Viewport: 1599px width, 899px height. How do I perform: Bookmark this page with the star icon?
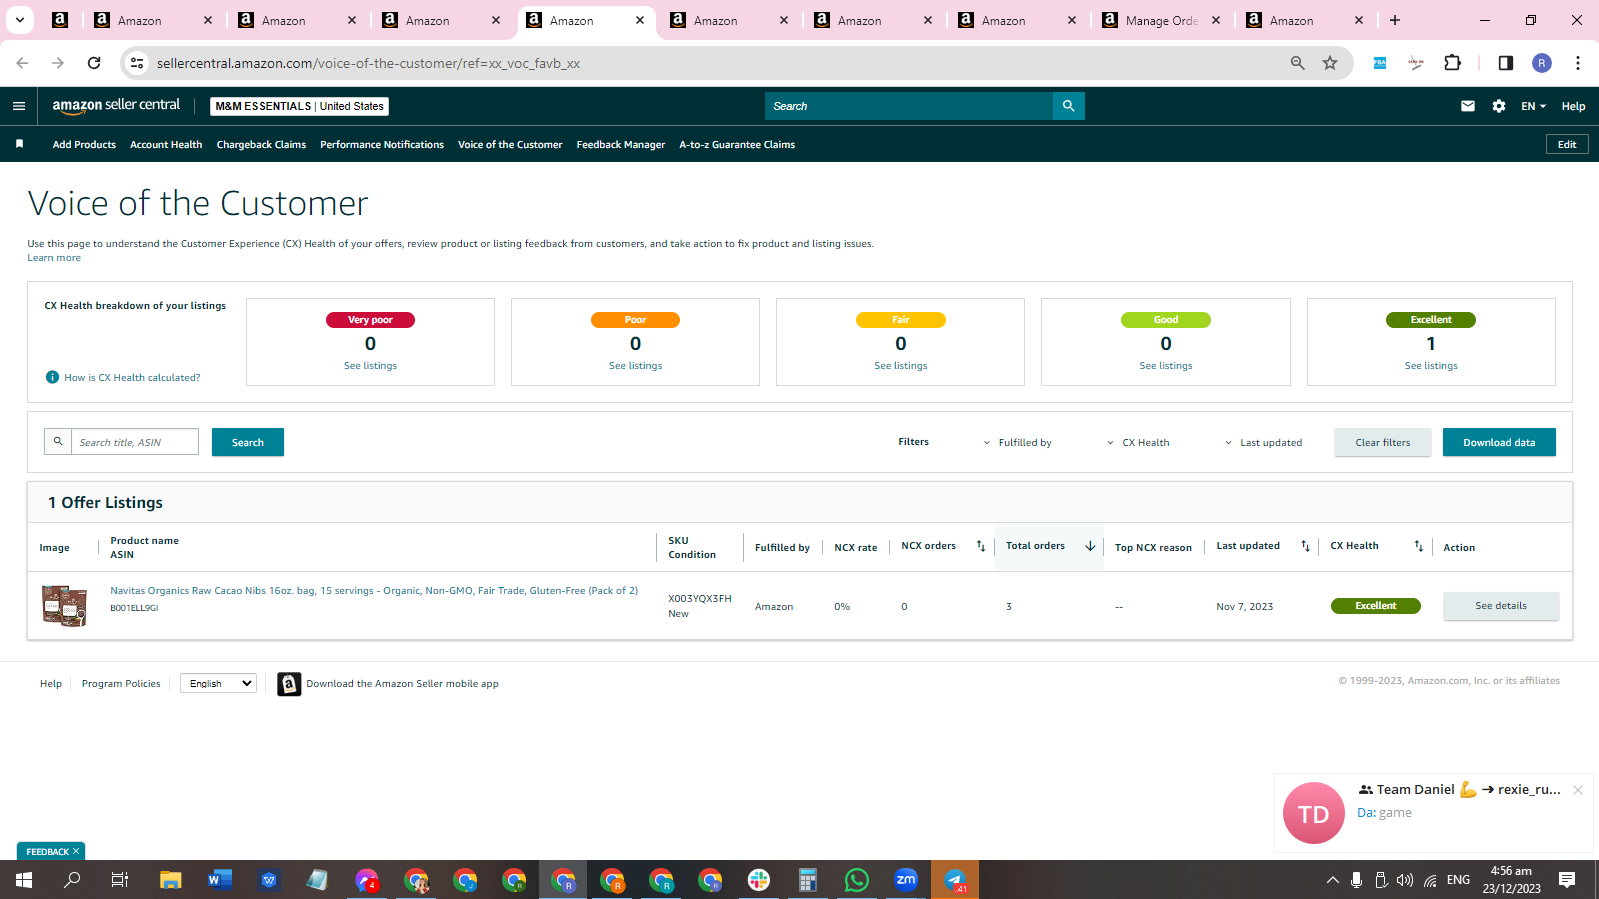click(x=1330, y=63)
